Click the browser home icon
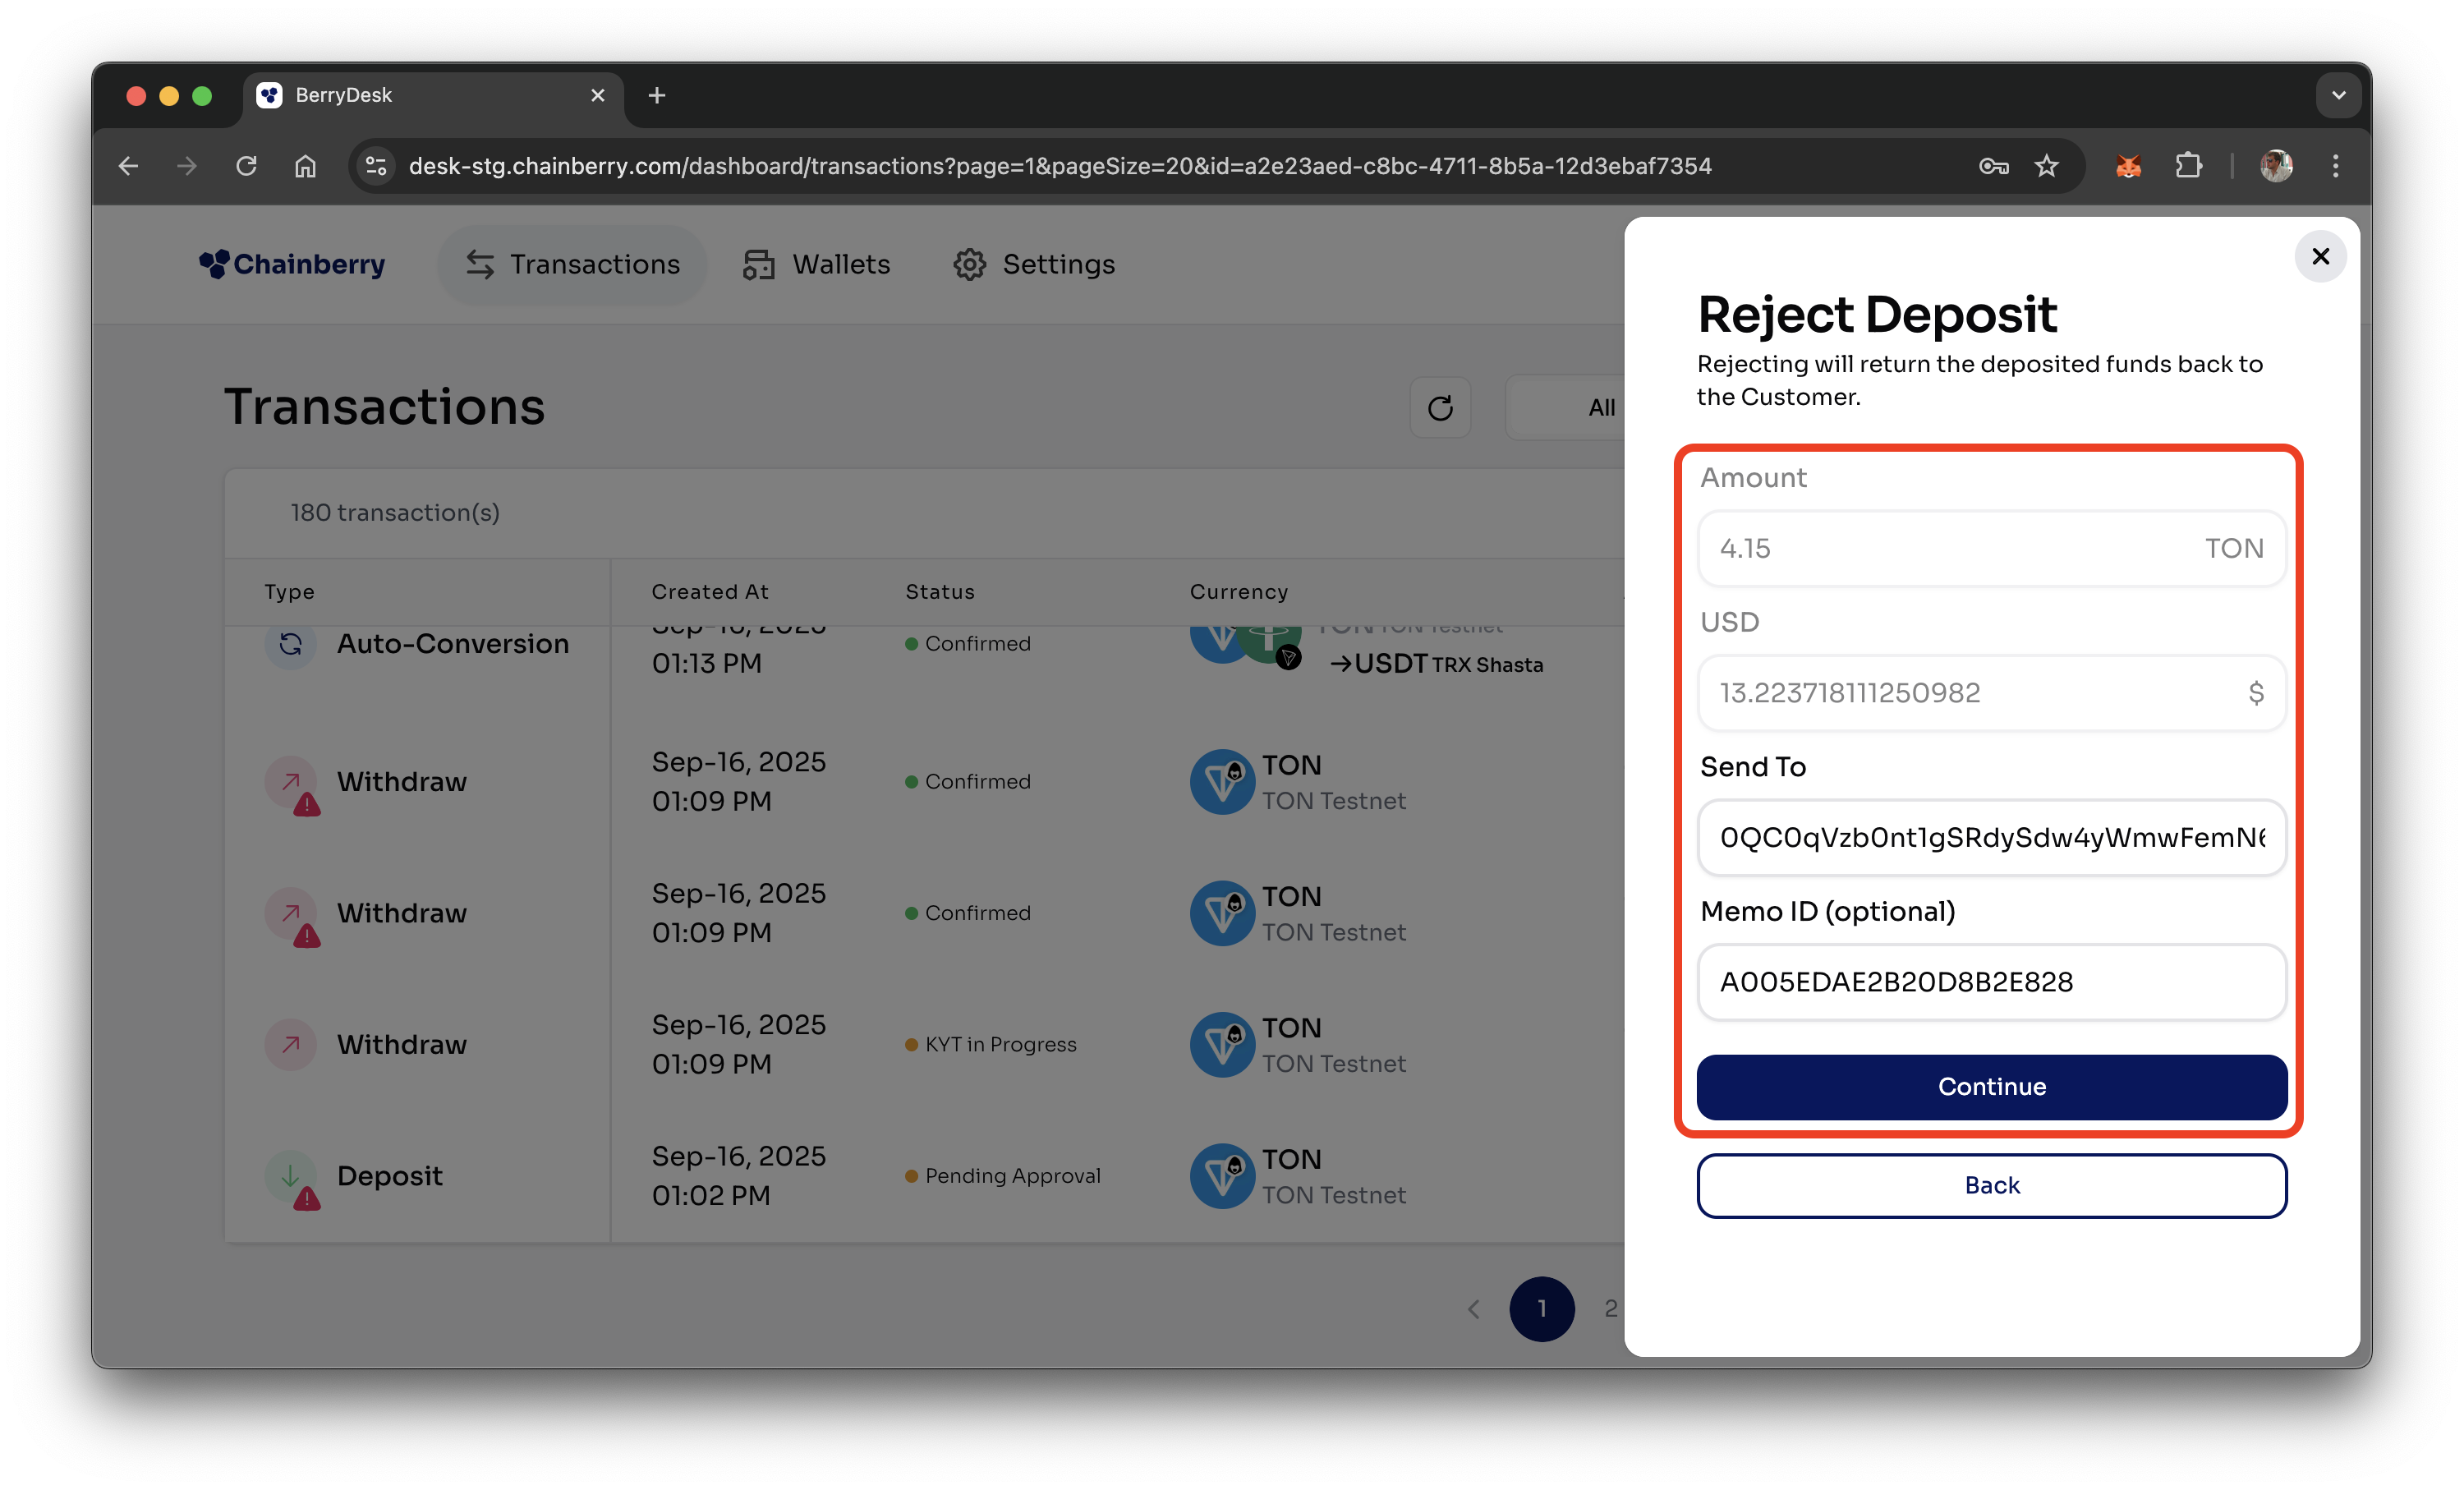The width and height of the screenshot is (2464, 1490). [305, 166]
